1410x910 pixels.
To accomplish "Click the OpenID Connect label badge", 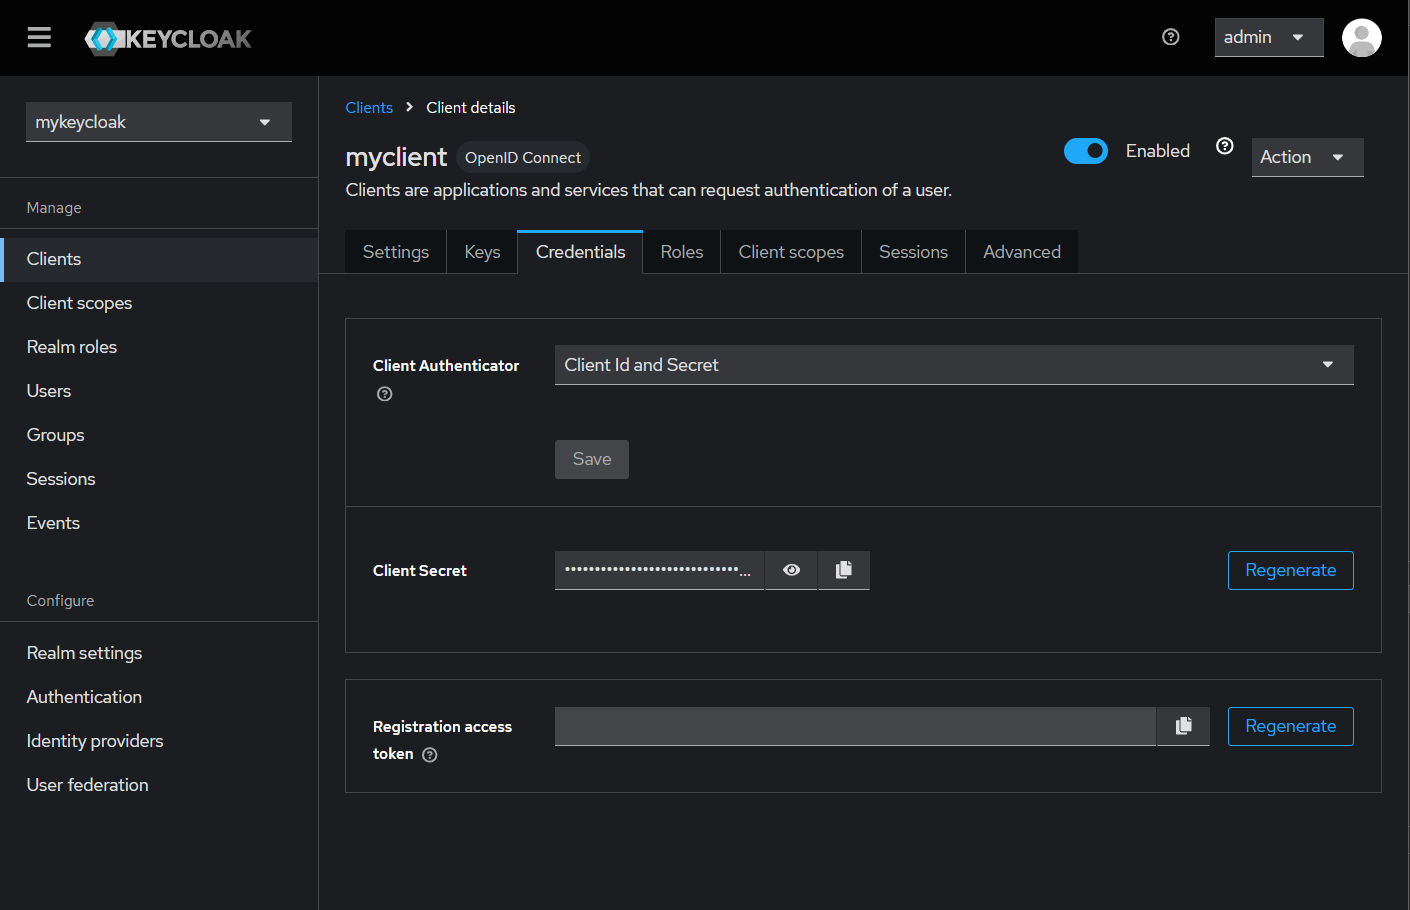I will (x=523, y=158).
